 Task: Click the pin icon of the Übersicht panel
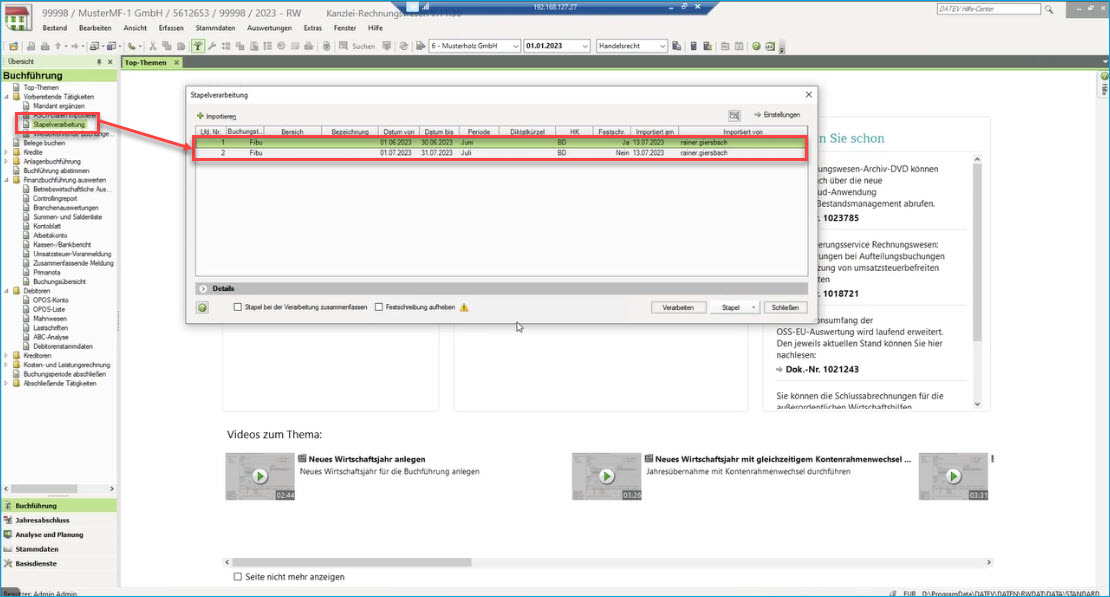pyautogui.click(x=99, y=62)
